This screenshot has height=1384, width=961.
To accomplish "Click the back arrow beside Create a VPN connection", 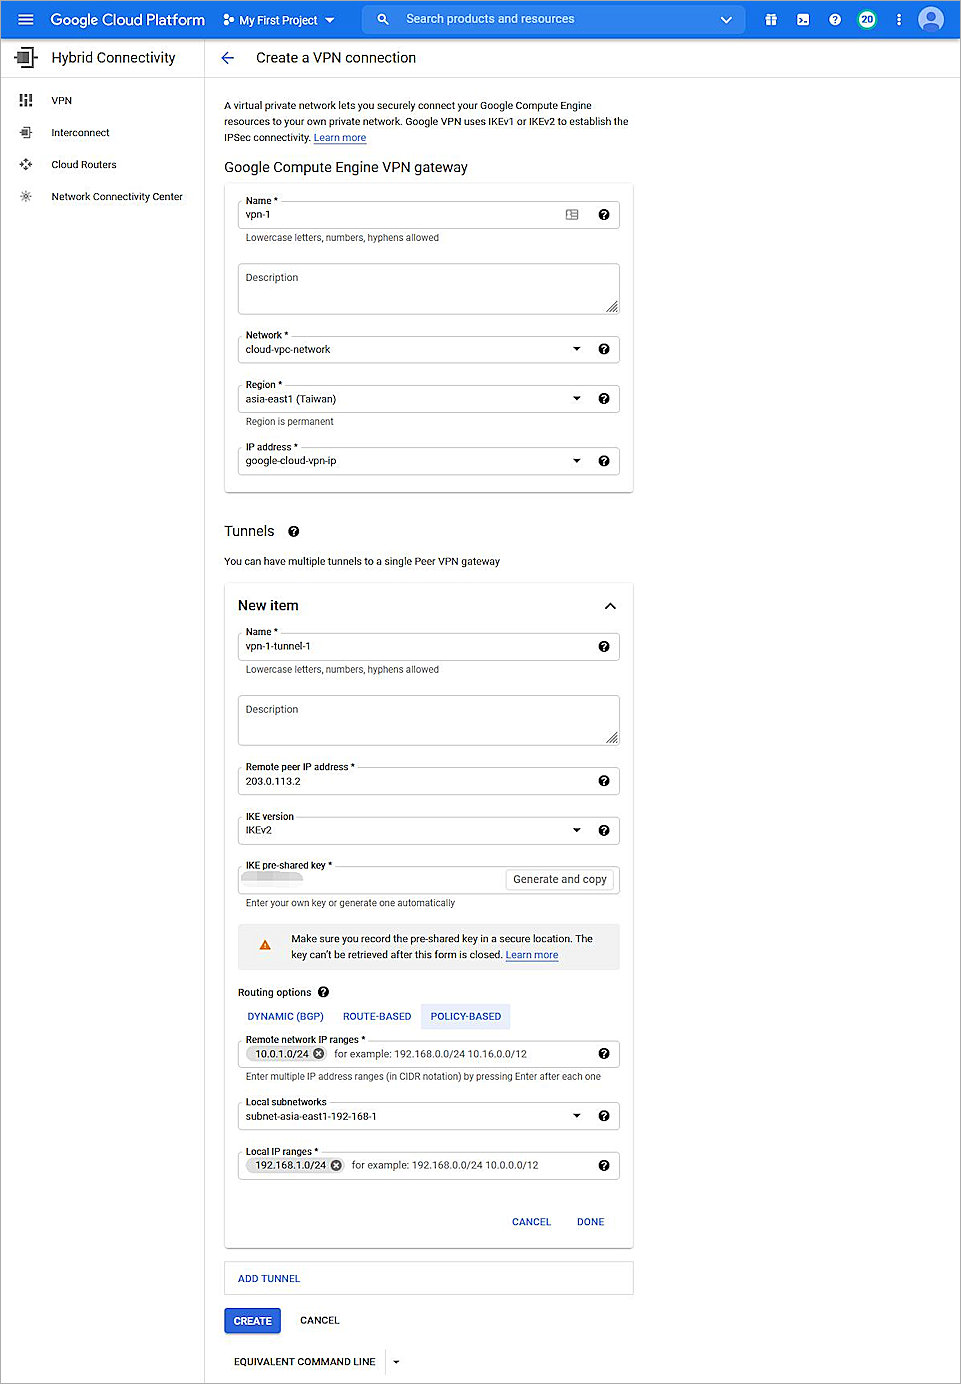I will point(228,58).
